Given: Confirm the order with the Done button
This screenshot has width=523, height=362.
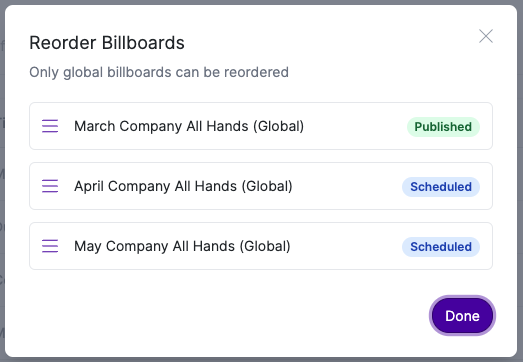Looking at the screenshot, I should [462, 316].
